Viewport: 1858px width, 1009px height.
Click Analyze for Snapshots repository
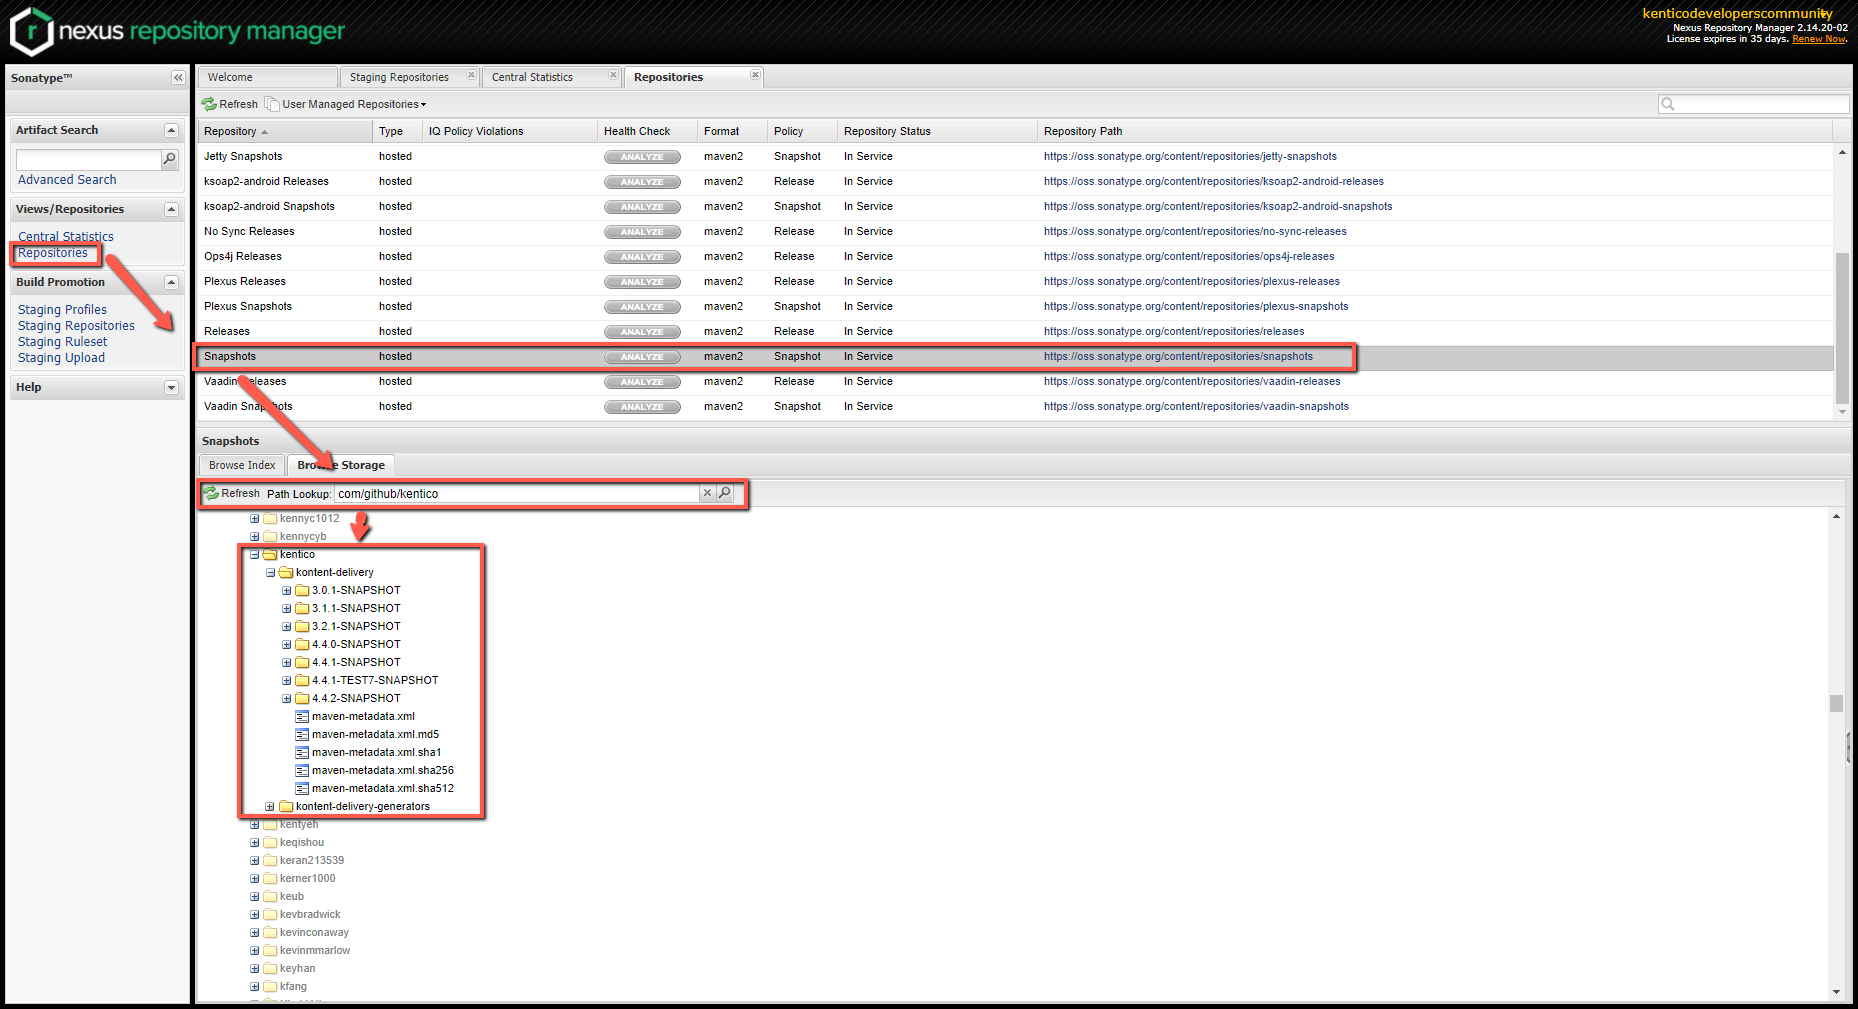(x=642, y=357)
